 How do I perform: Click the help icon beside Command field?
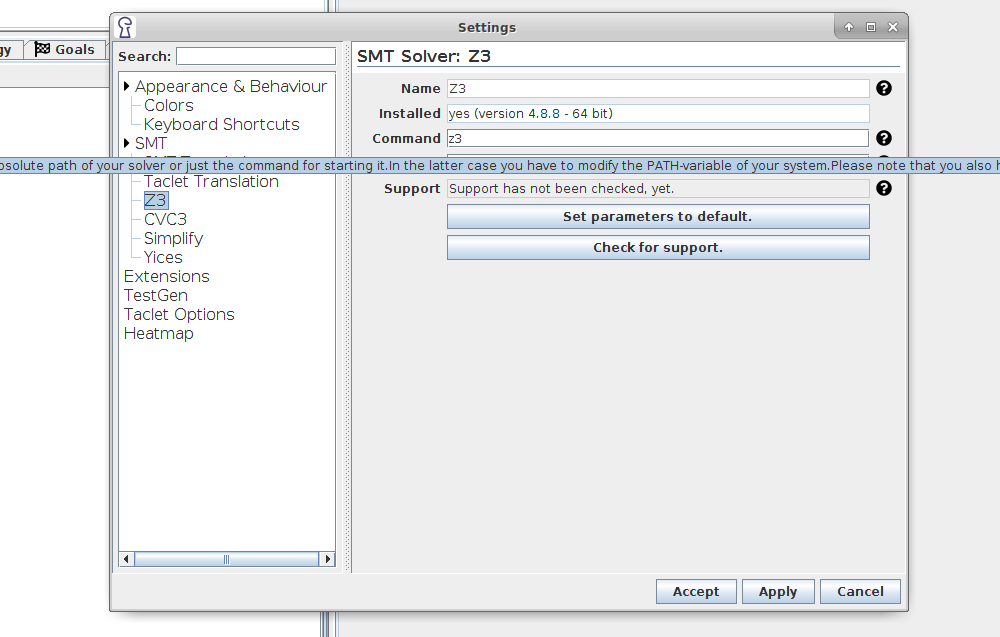(x=884, y=138)
